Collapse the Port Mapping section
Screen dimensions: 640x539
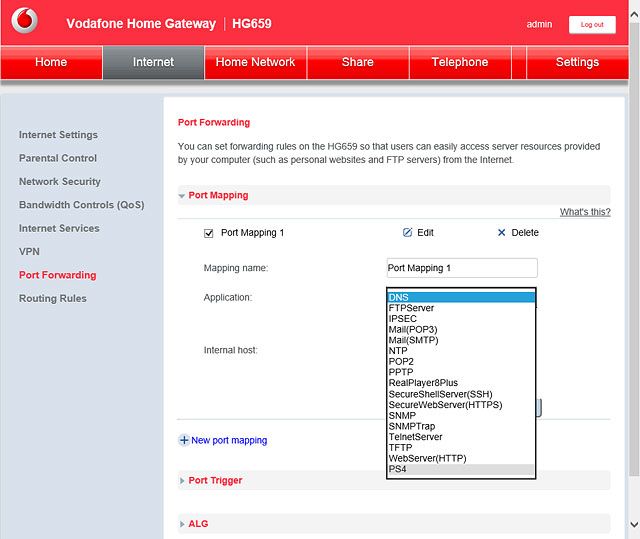182,196
